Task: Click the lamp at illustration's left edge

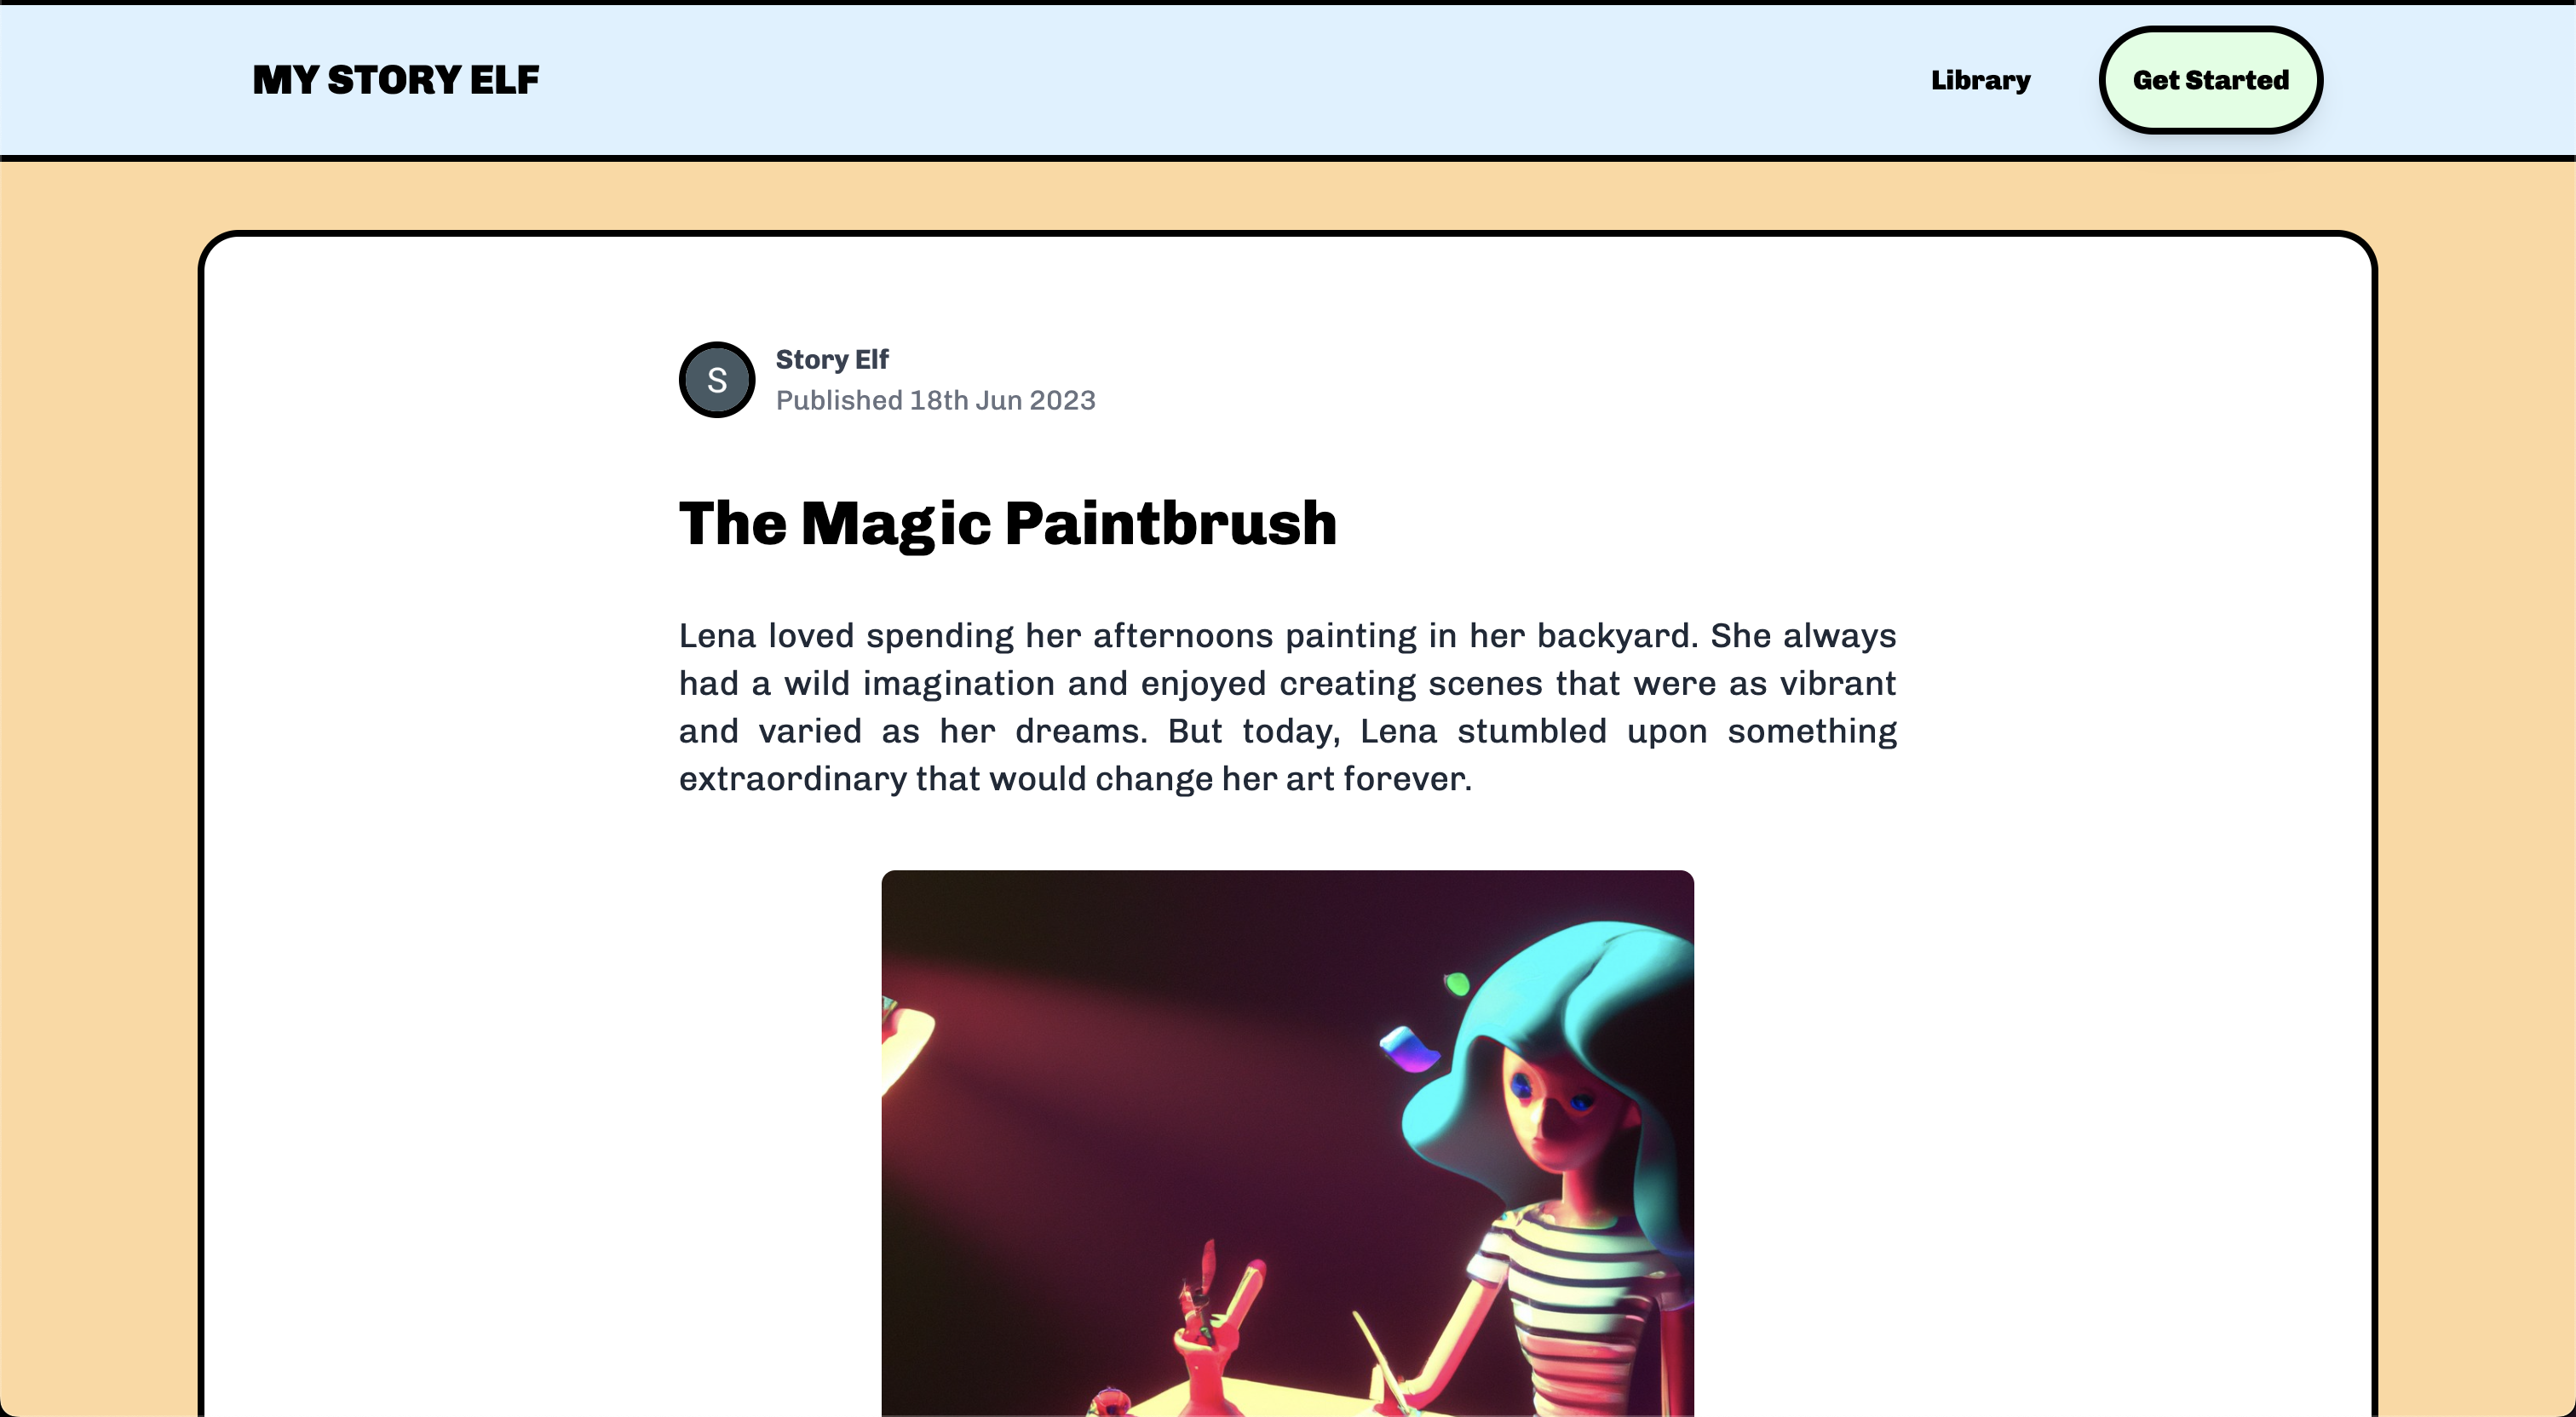Action: pyautogui.click(x=905, y=1050)
